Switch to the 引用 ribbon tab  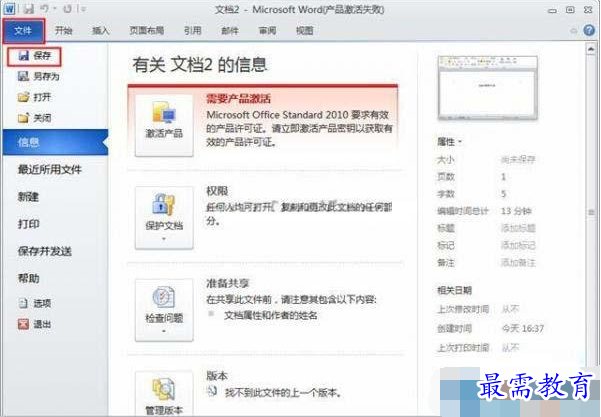192,30
